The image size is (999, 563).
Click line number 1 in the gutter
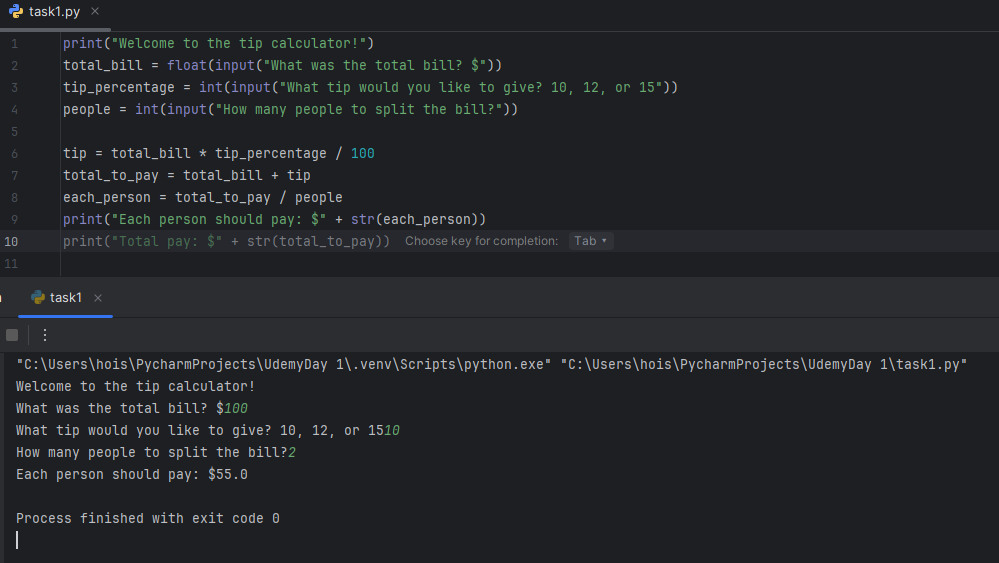(x=14, y=44)
